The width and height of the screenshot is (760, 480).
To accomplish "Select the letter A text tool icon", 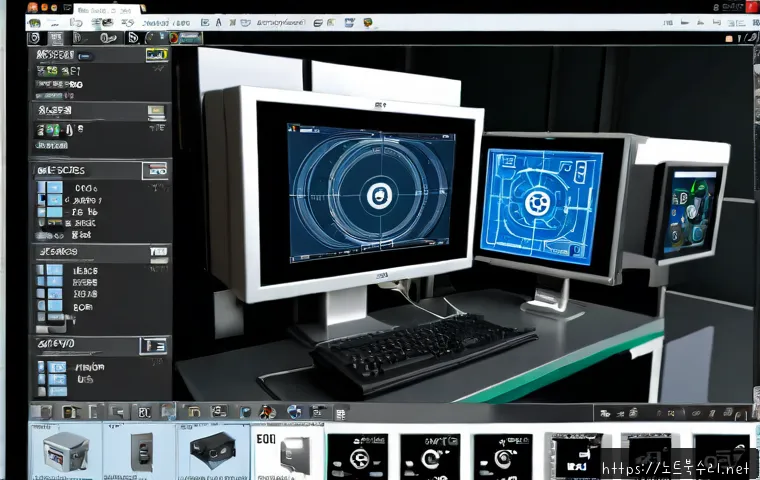I will pos(219,22).
